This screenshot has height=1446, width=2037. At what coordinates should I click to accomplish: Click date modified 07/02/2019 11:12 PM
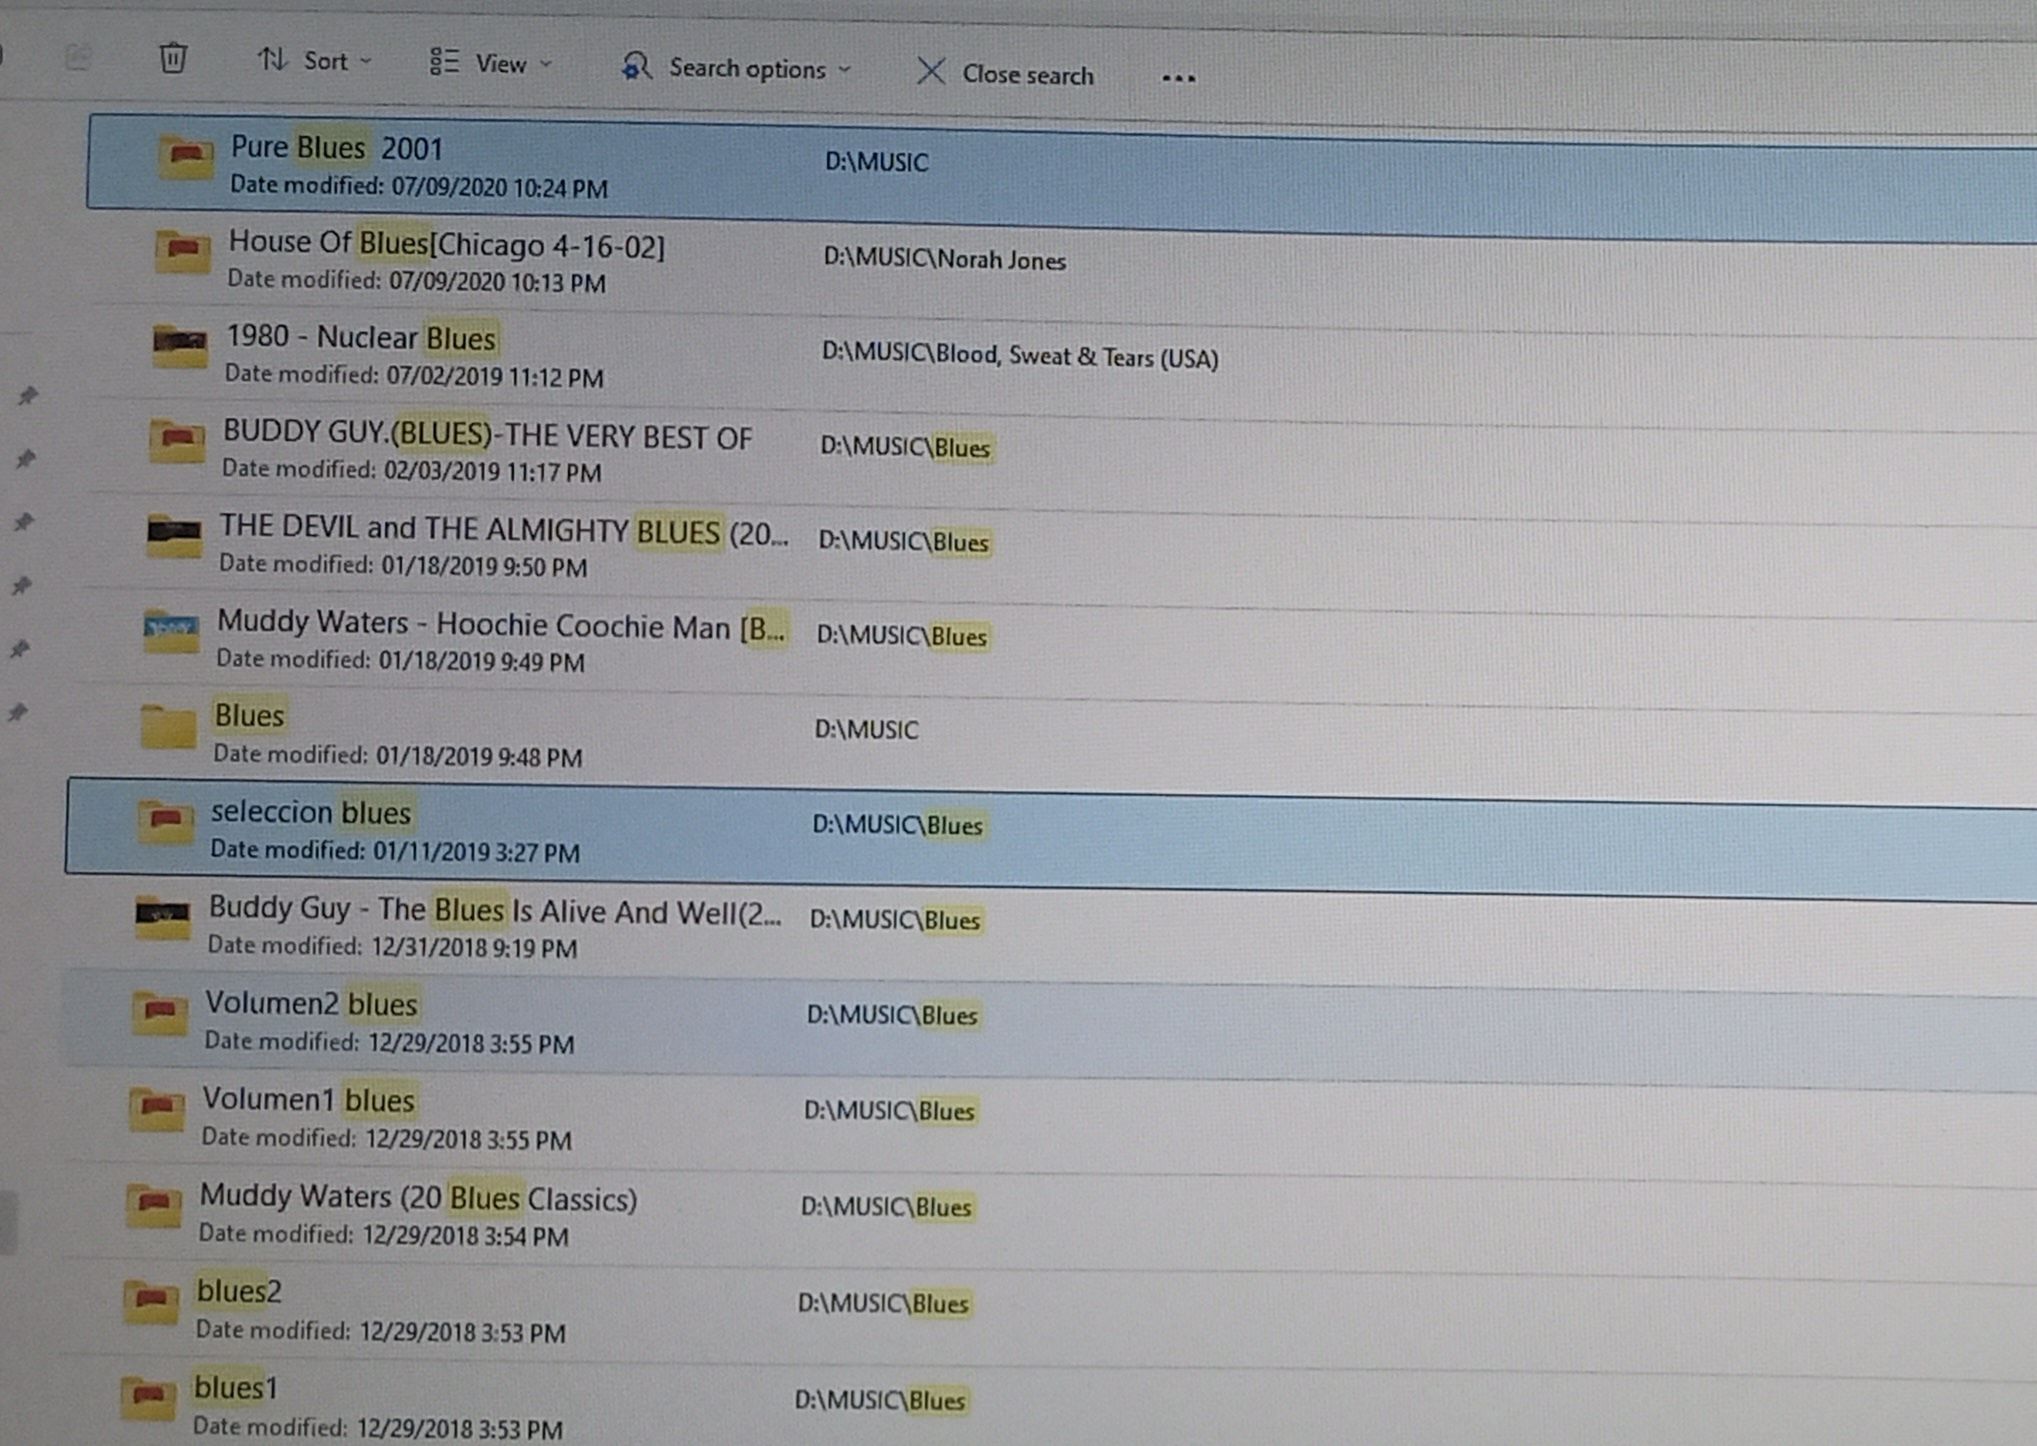pyautogui.click(x=414, y=376)
